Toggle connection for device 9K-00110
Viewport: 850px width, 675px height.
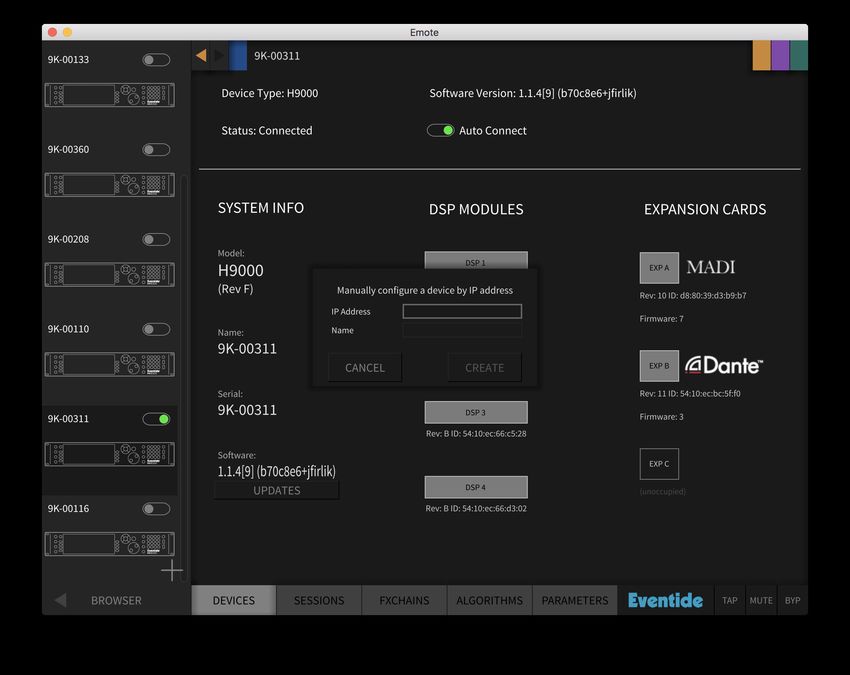[x=156, y=329]
